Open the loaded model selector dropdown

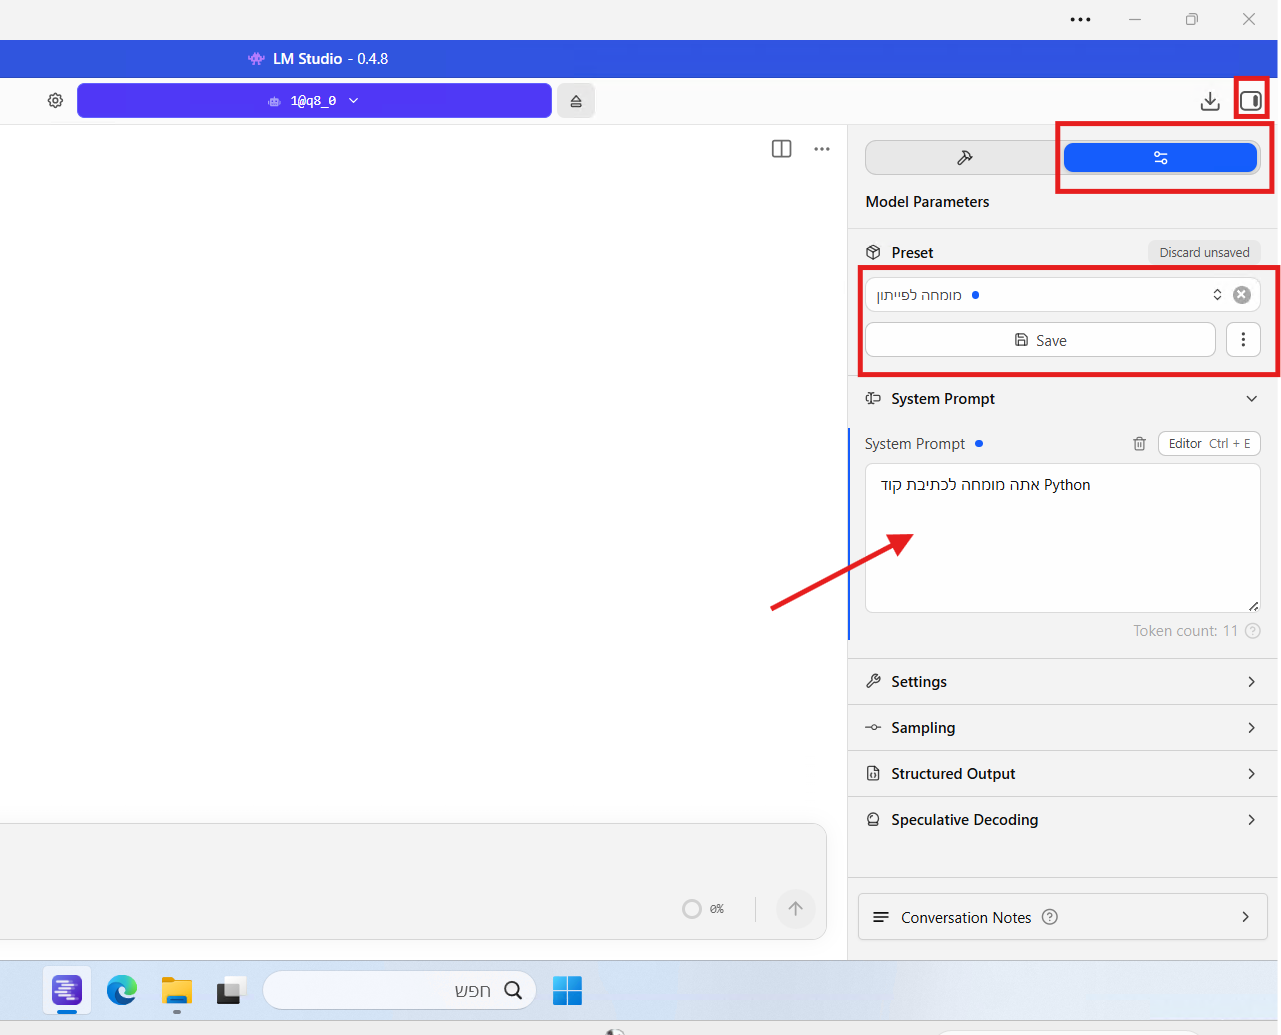314,101
